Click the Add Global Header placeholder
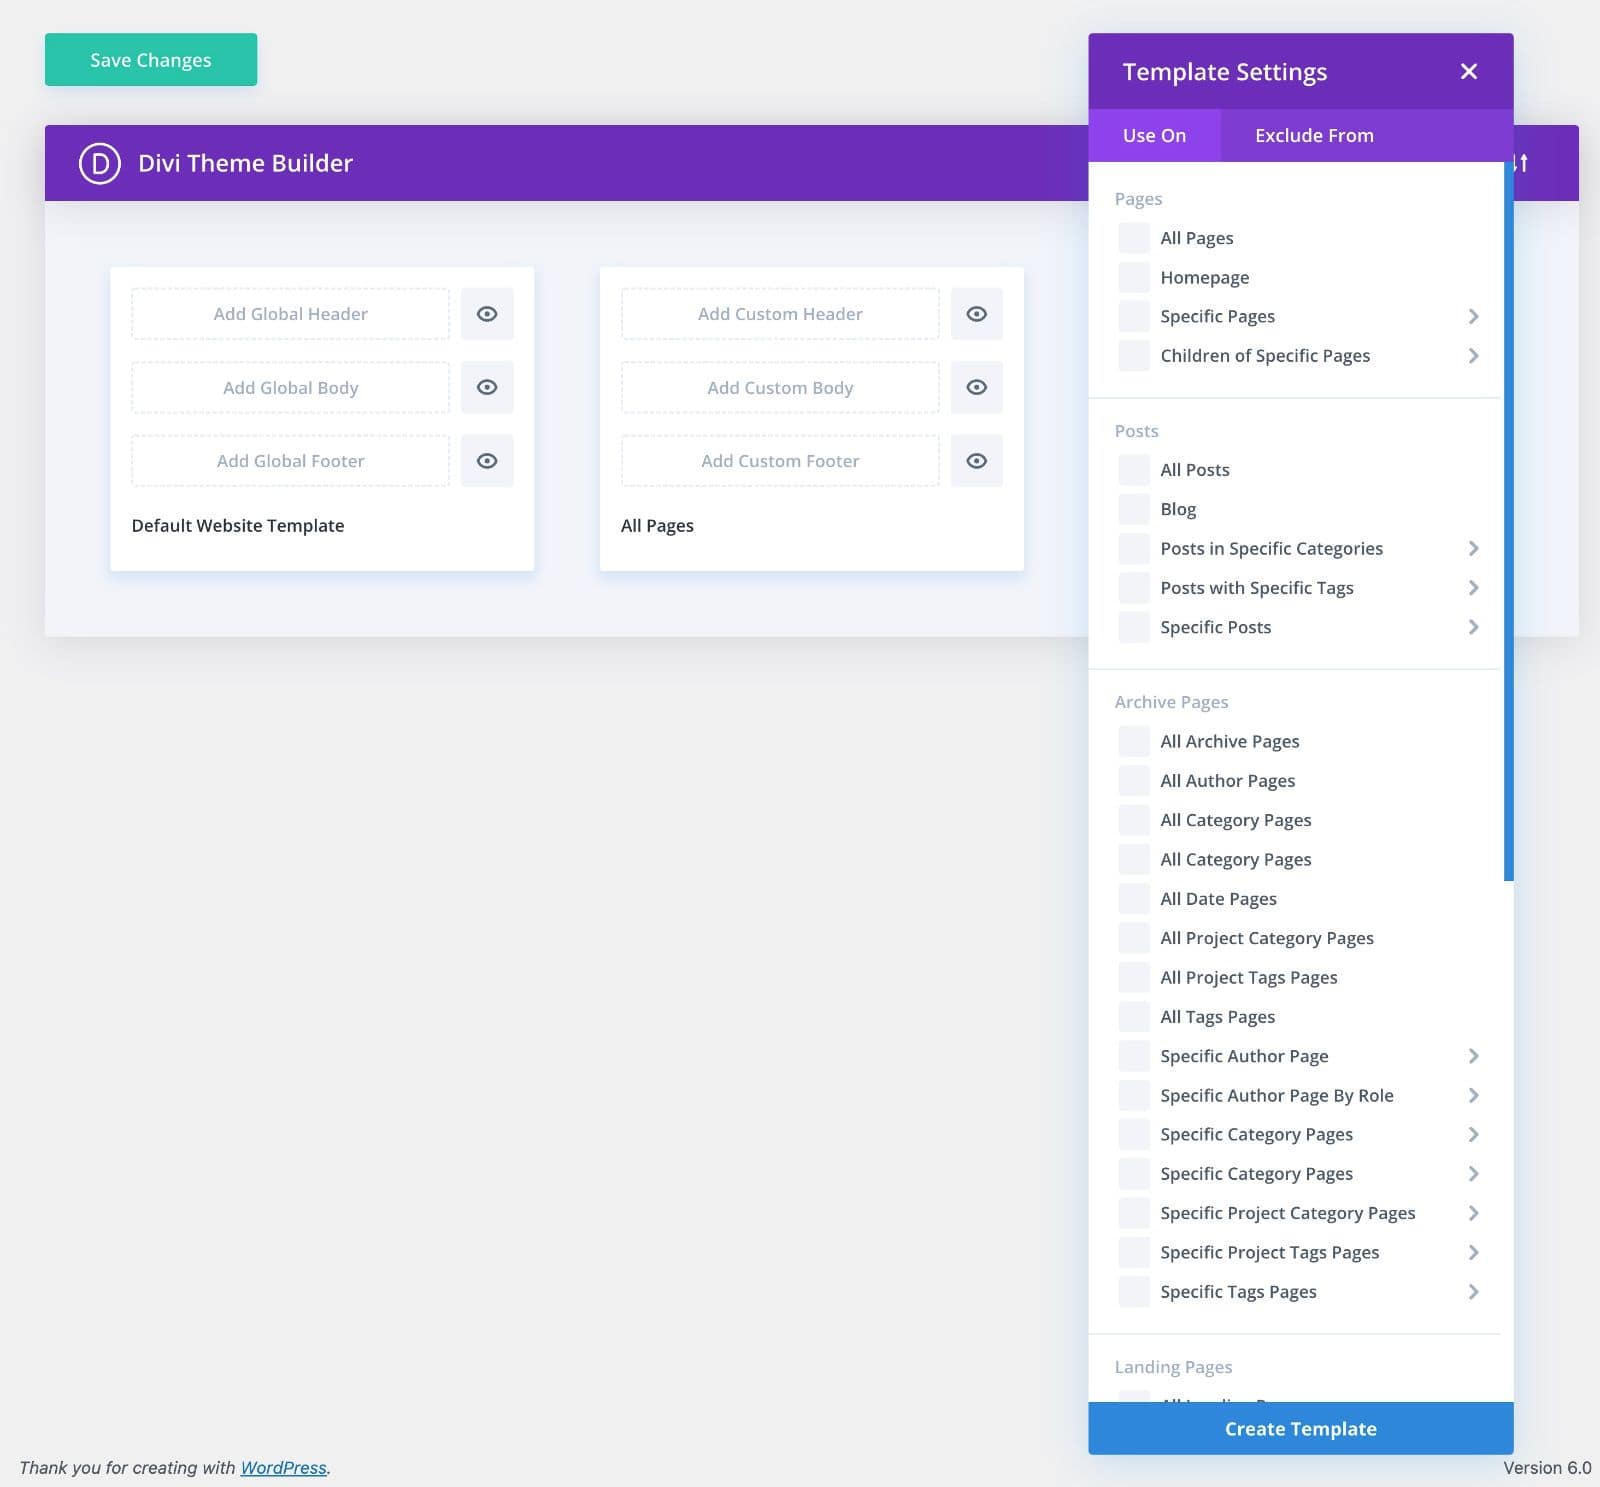The image size is (1600, 1487). pyautogui.click(x=290, y=313)
